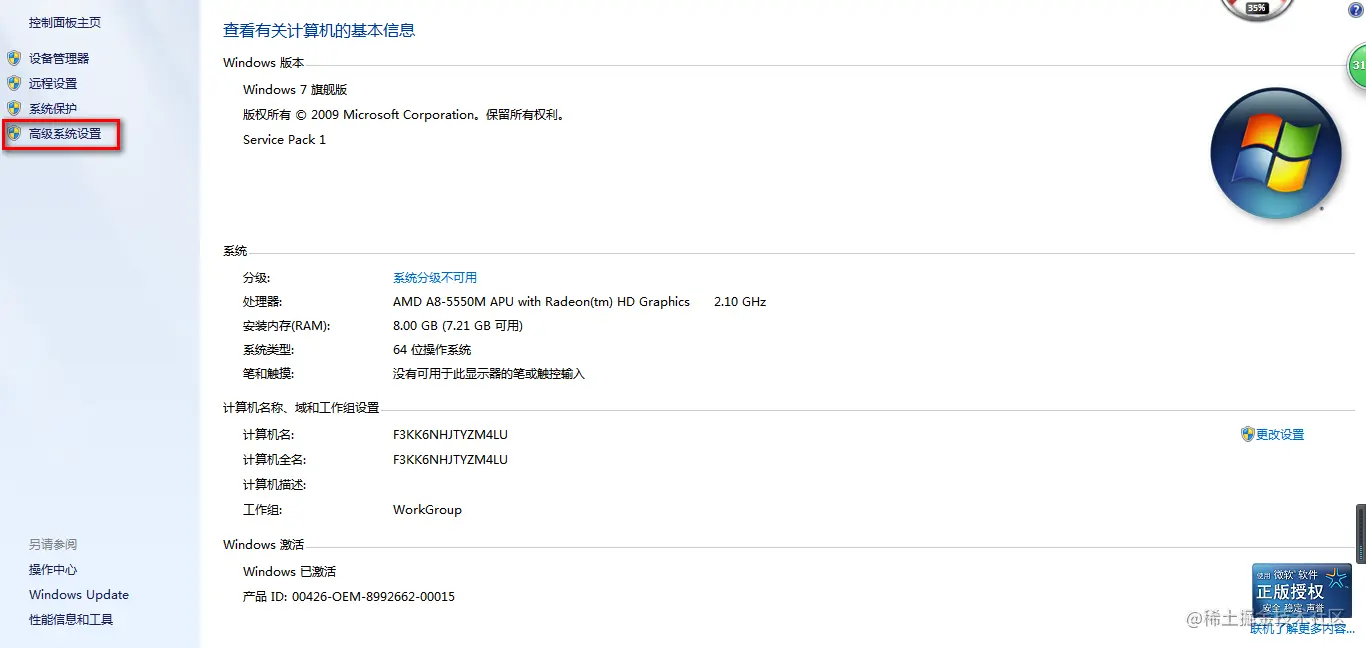Select 64 位操作系统 text
This screenshot has width=1366, height=648.
[x=432, y=349]
